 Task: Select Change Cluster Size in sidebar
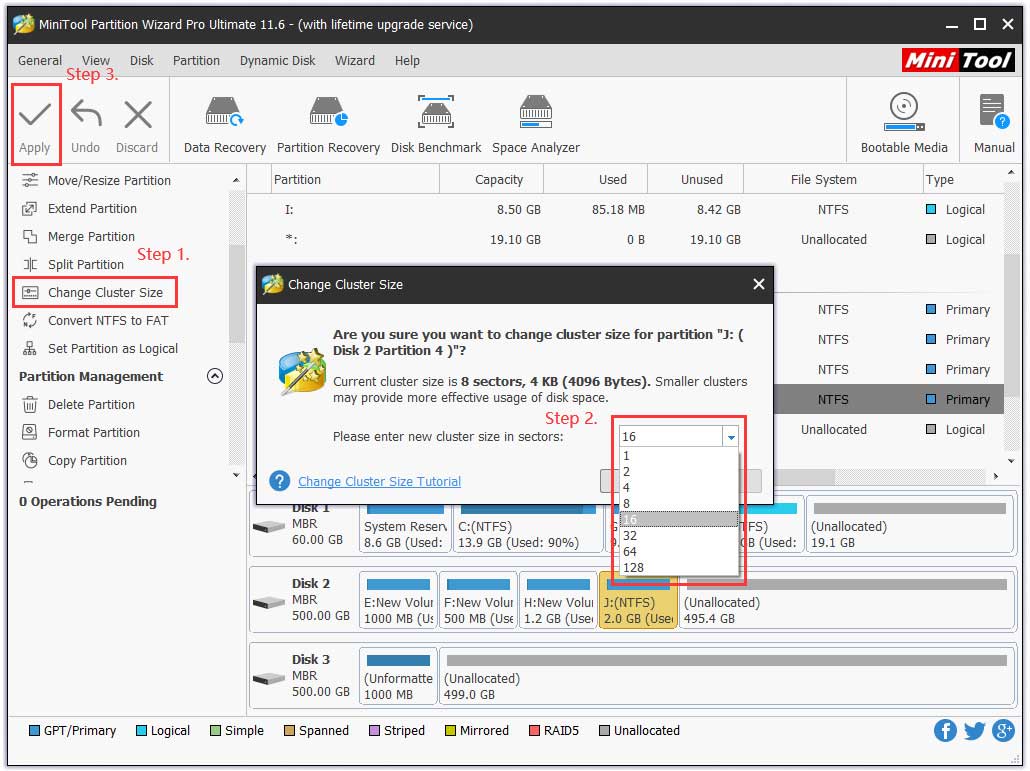(x=105, y=293)
